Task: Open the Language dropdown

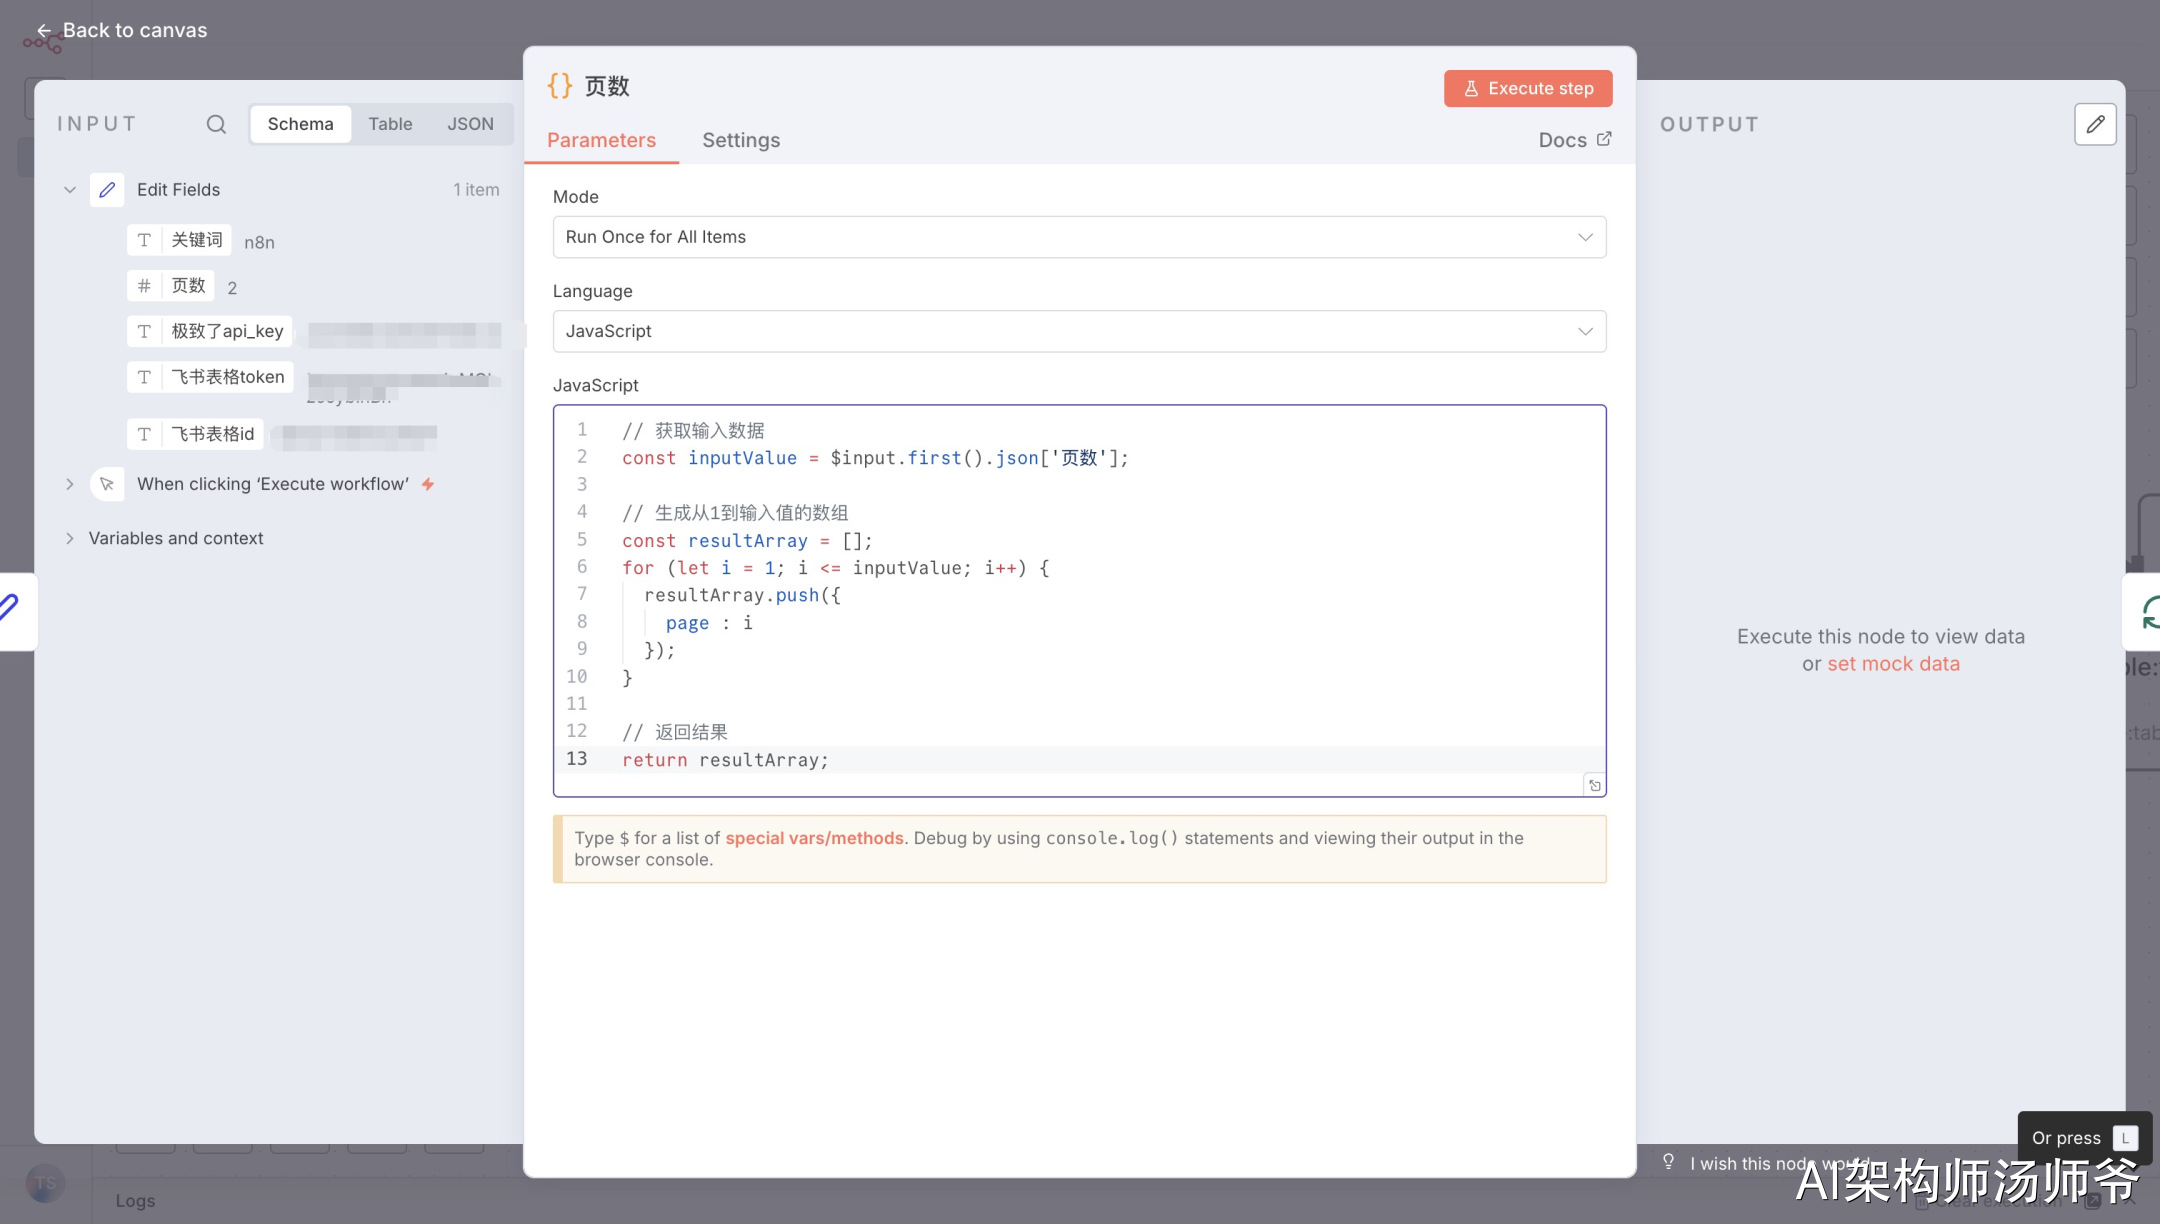Action: click(x=1079, y=331)
